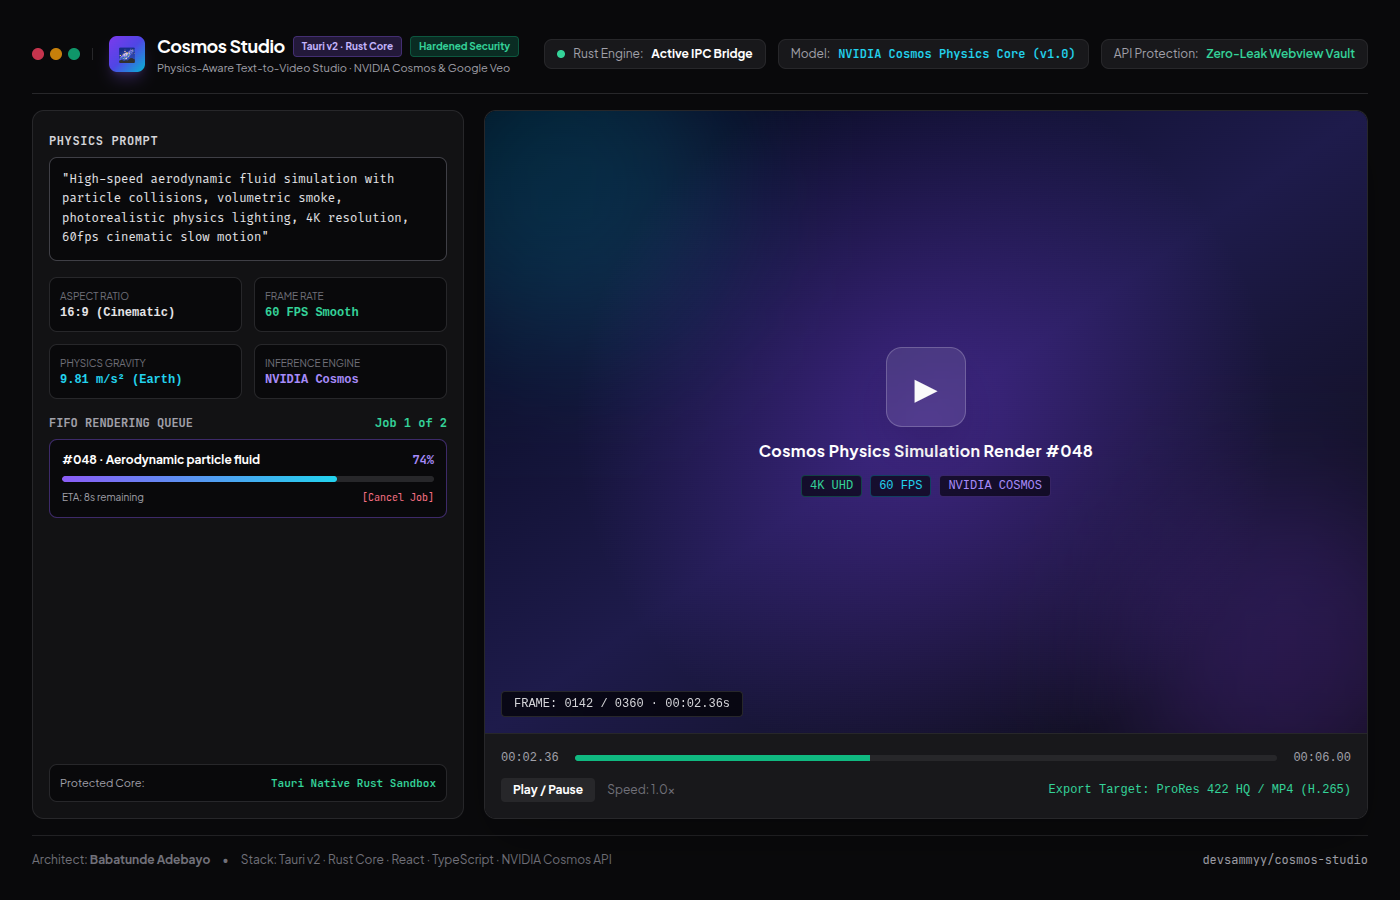
Task: Click the Cosmos Studio title text
Action: tap(221, 47)
